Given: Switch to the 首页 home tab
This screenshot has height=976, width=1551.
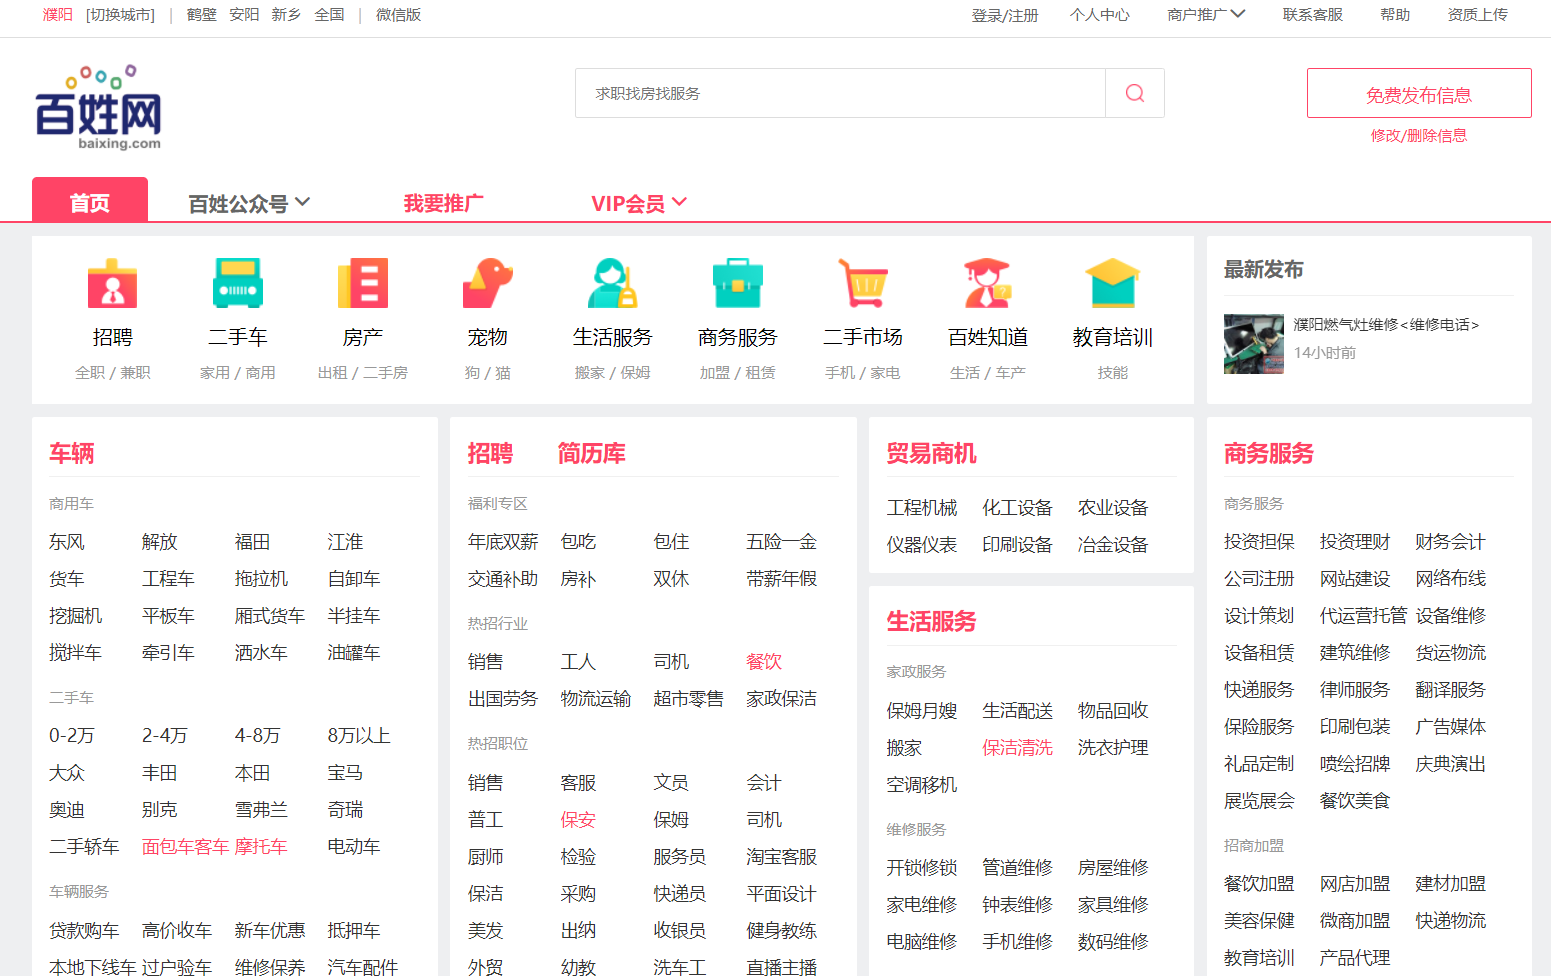Looking at the screenshot, I should tap(90, 202).
